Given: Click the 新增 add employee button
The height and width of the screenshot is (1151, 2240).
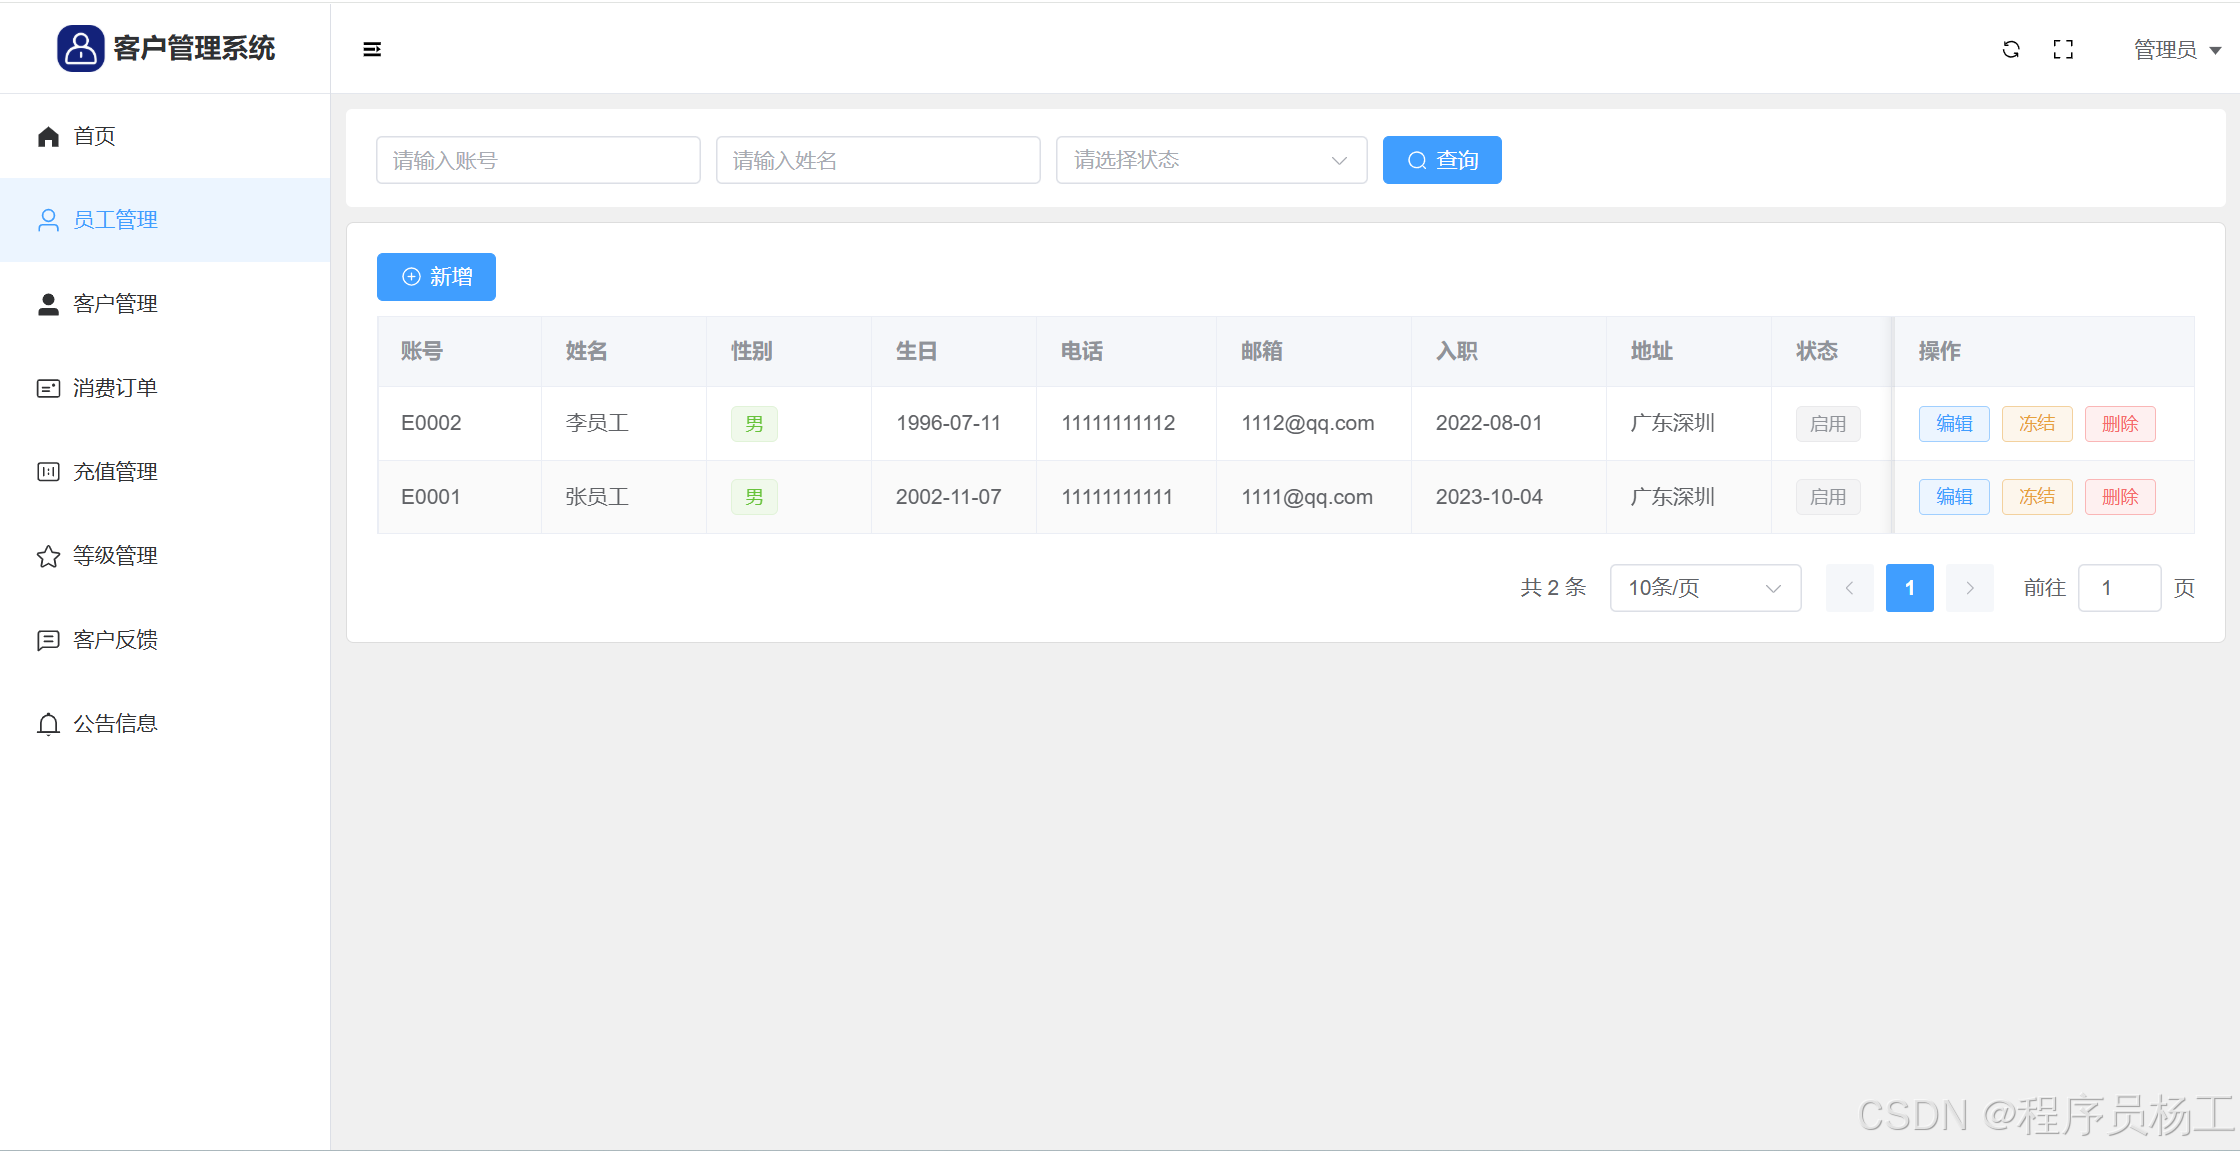Looking at the screenshot, I should [x=436, y=277].
